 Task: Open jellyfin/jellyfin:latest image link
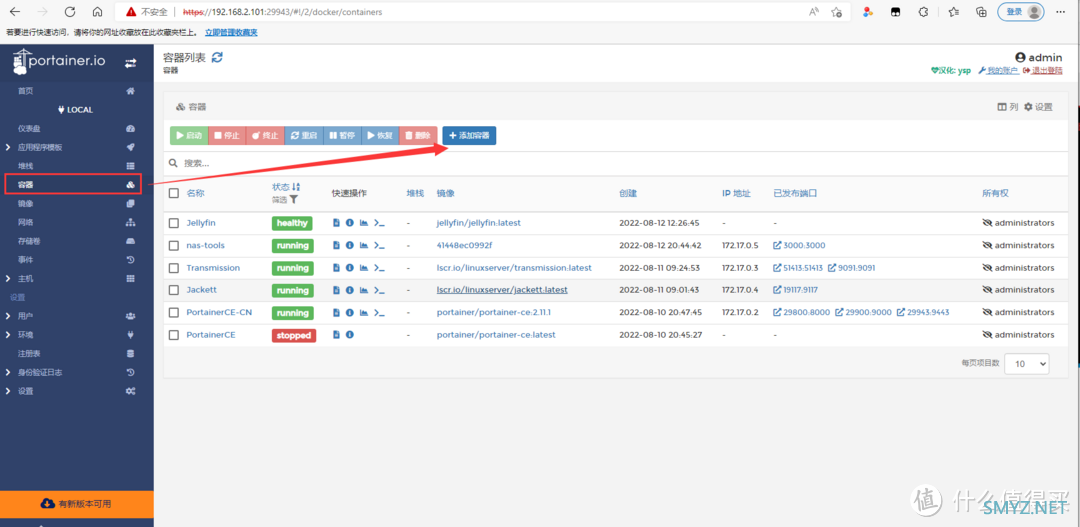(x=479, y=223)
